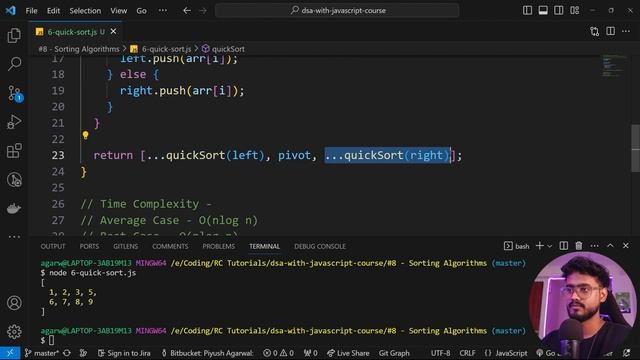Image resolution: width=640 pixels, height=360 pixels.
Task: Maximize the panel with chevron up
Action: coord(610,246)
